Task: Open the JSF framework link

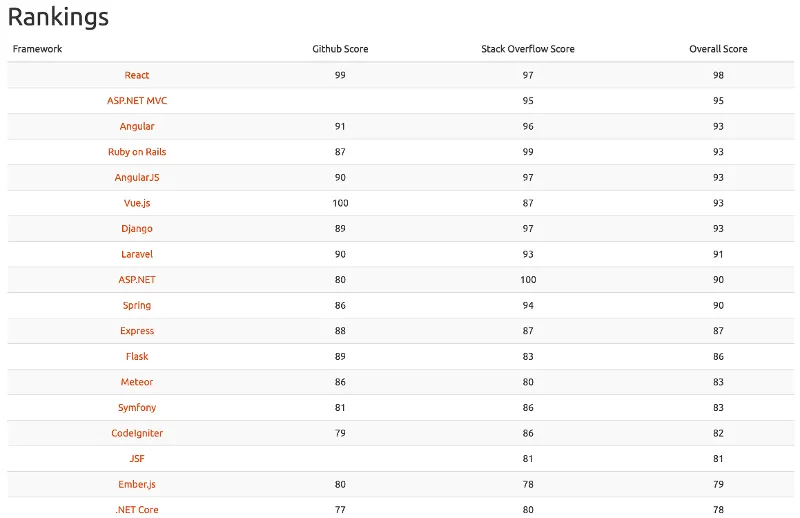Action: (137, 458)
